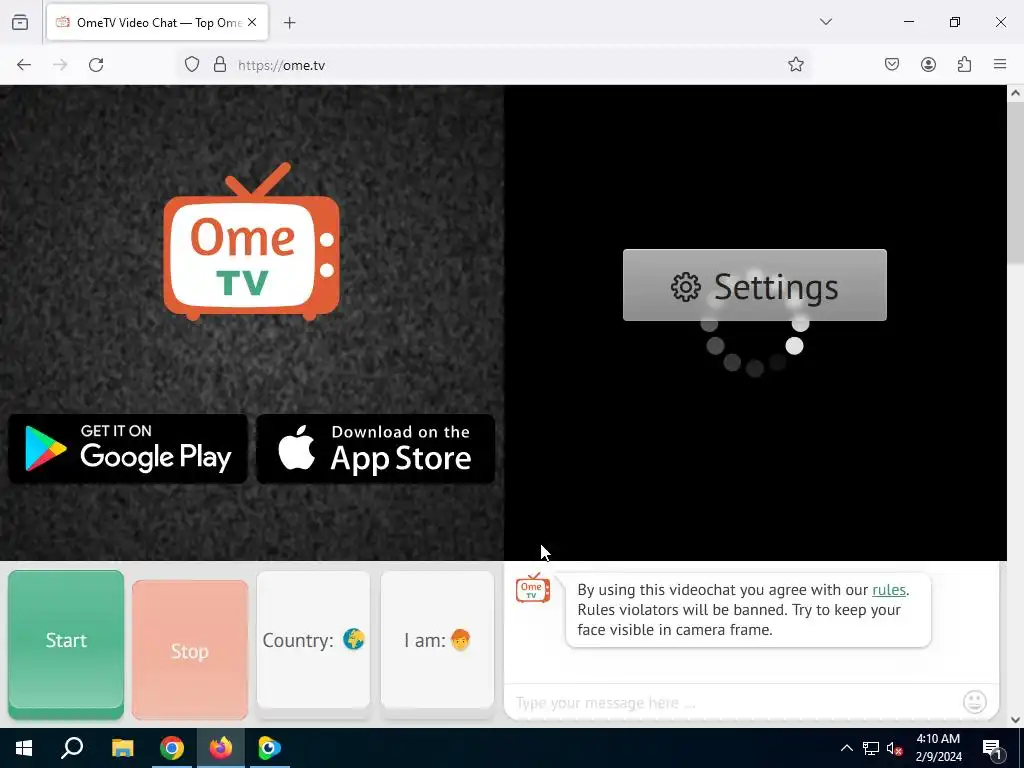1024x768 pixels.
Task: Open the I am gender selector
Action: click(x=438, y=640)
